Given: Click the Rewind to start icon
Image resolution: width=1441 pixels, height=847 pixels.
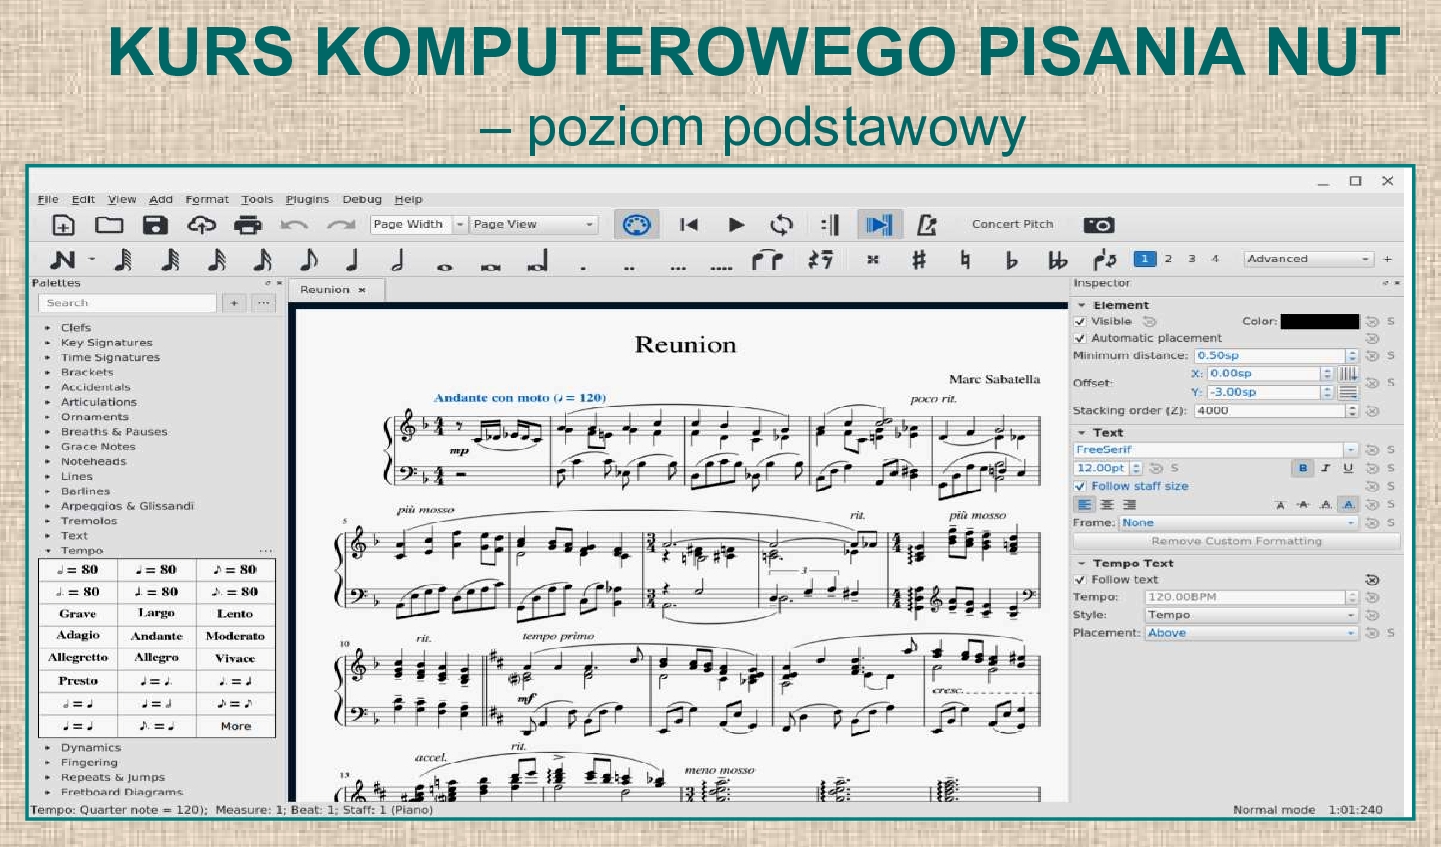Looking at the screenshot, I should (689, 225).
